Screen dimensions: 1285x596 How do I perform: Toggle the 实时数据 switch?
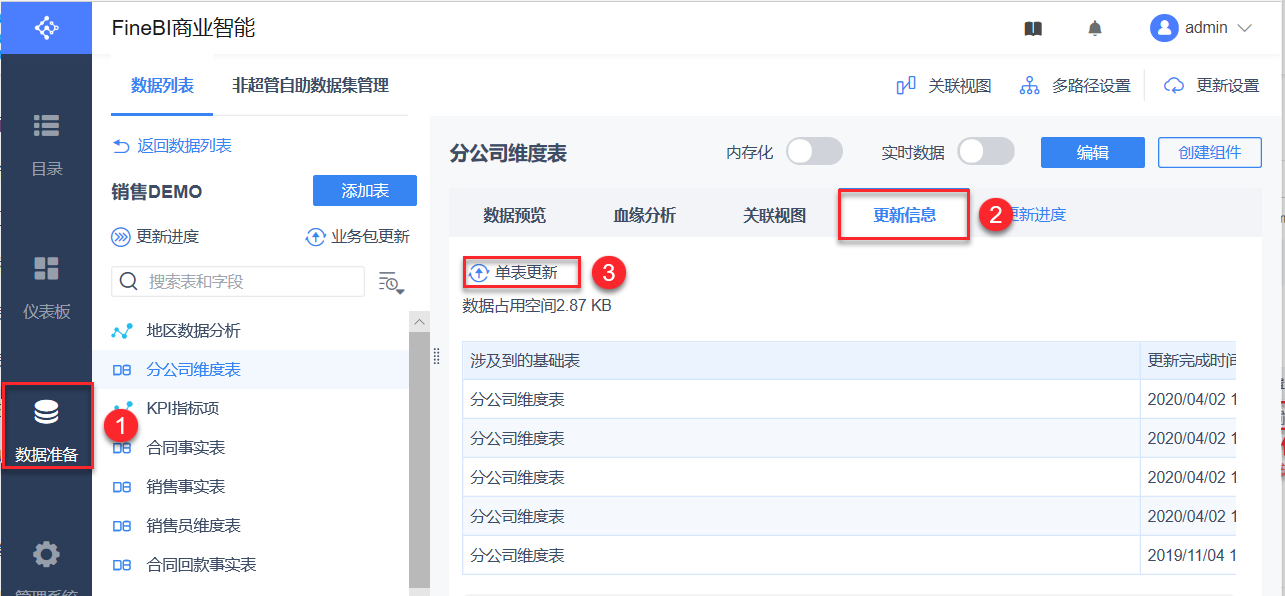click(985, 152)
